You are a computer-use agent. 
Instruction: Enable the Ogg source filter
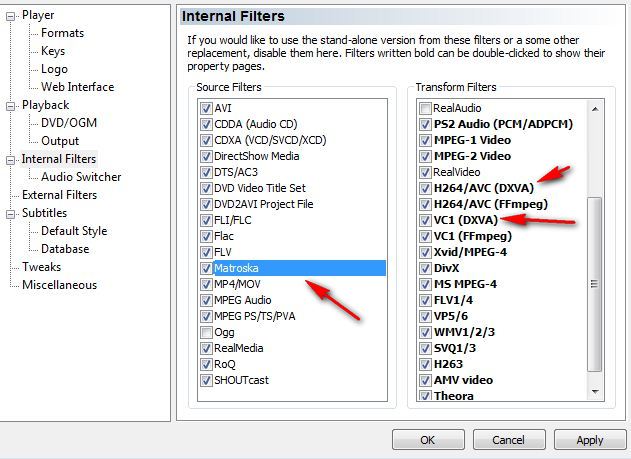(x=206, y=332)
